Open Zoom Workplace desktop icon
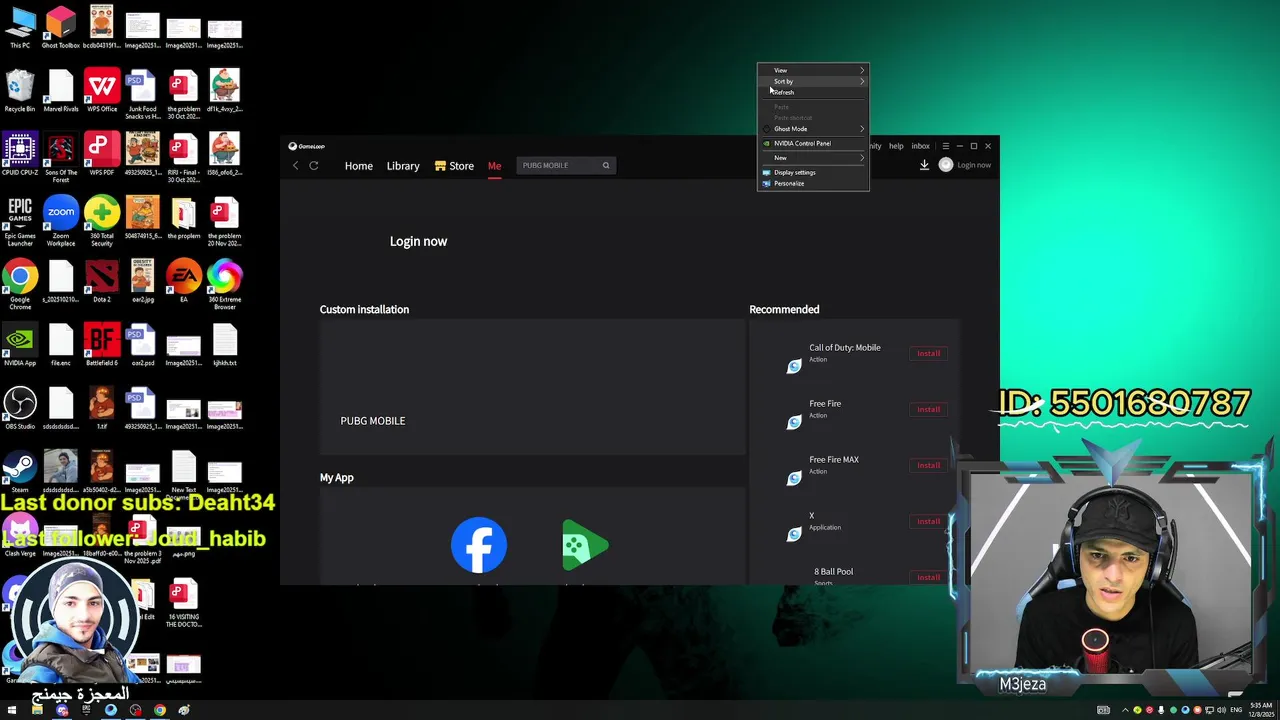The image size is (1280, 720). tap(61, 221)
